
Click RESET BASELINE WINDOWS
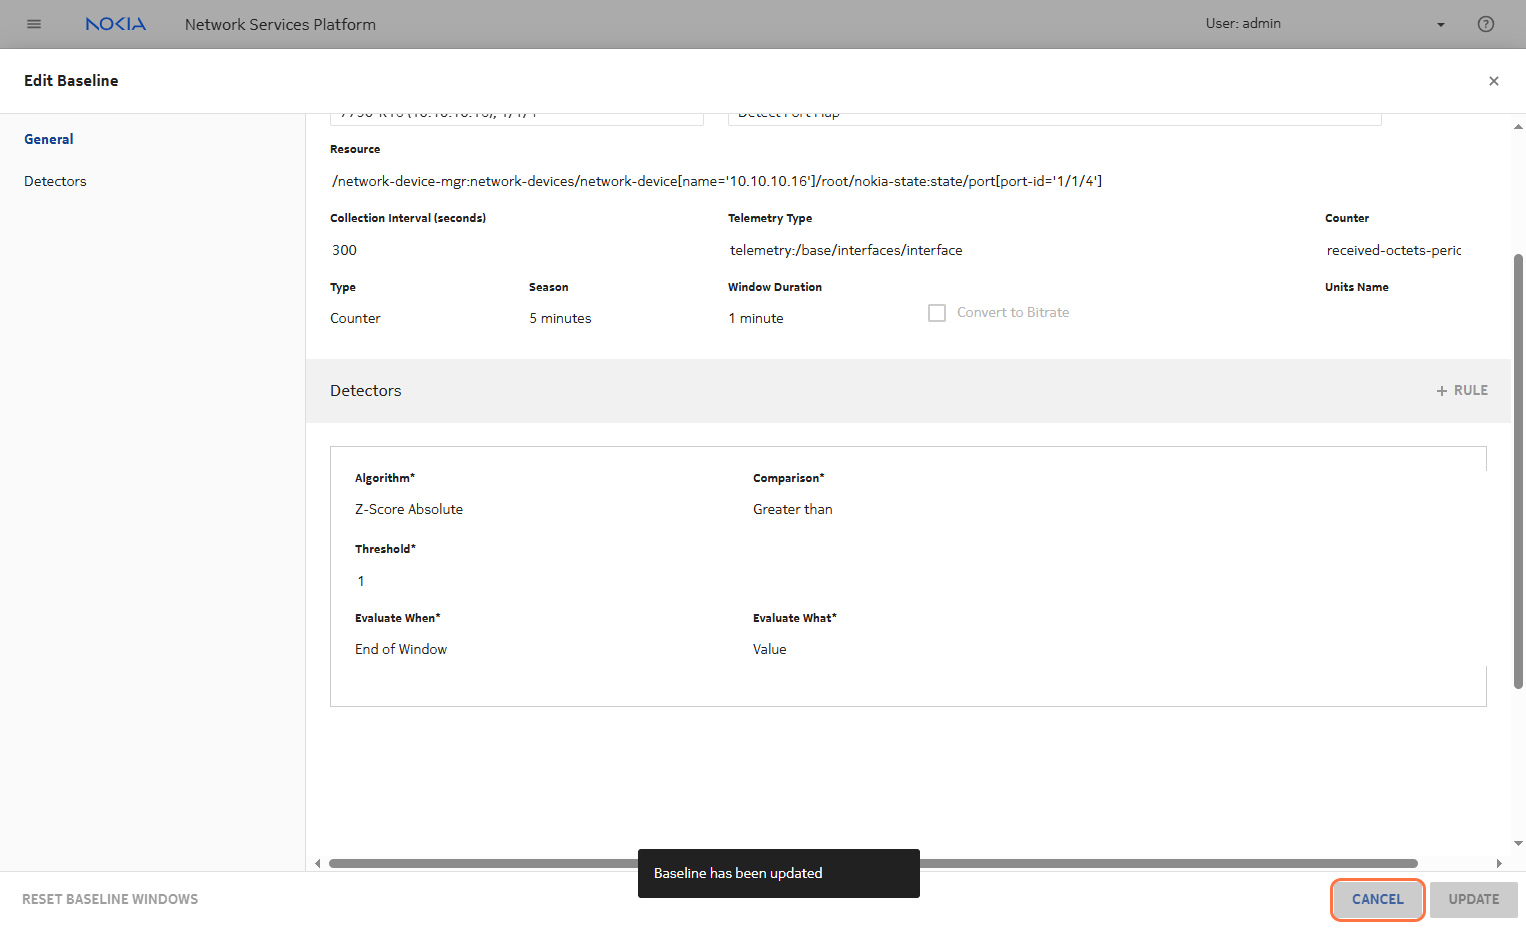[110, 900]
